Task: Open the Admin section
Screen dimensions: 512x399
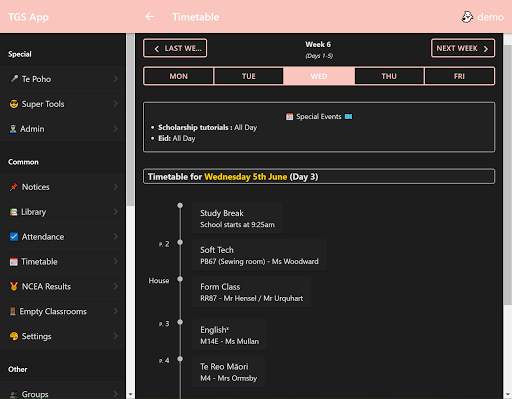Action: pyautogui.click(x=63, y=129)
